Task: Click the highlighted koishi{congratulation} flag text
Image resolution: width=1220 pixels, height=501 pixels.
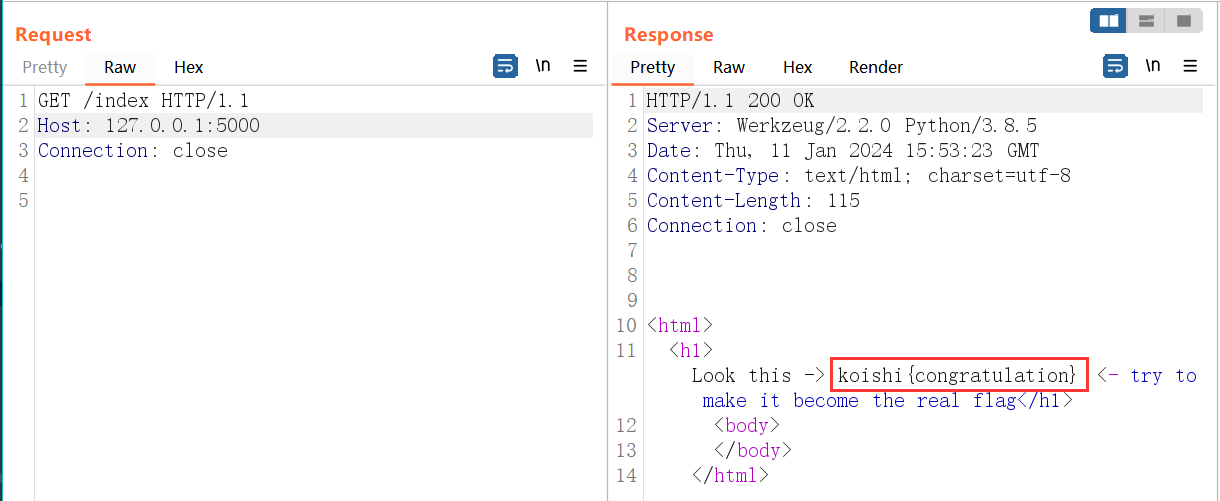Action: pyautogui.click(x=958, y=376)
